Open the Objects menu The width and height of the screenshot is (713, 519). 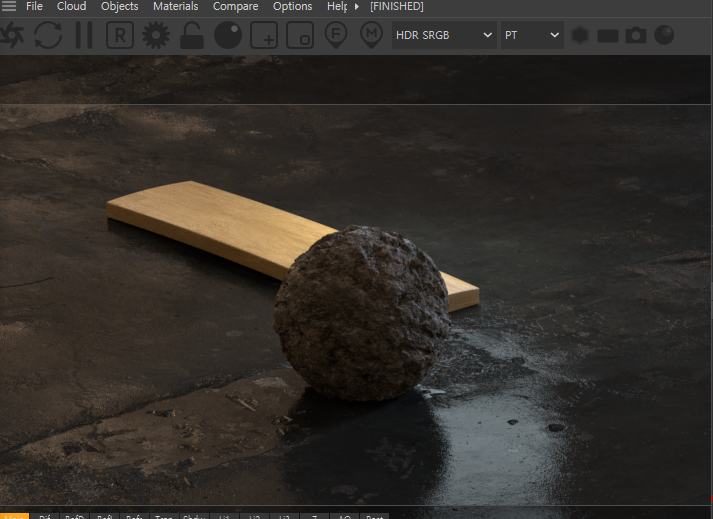pos(120,6)
